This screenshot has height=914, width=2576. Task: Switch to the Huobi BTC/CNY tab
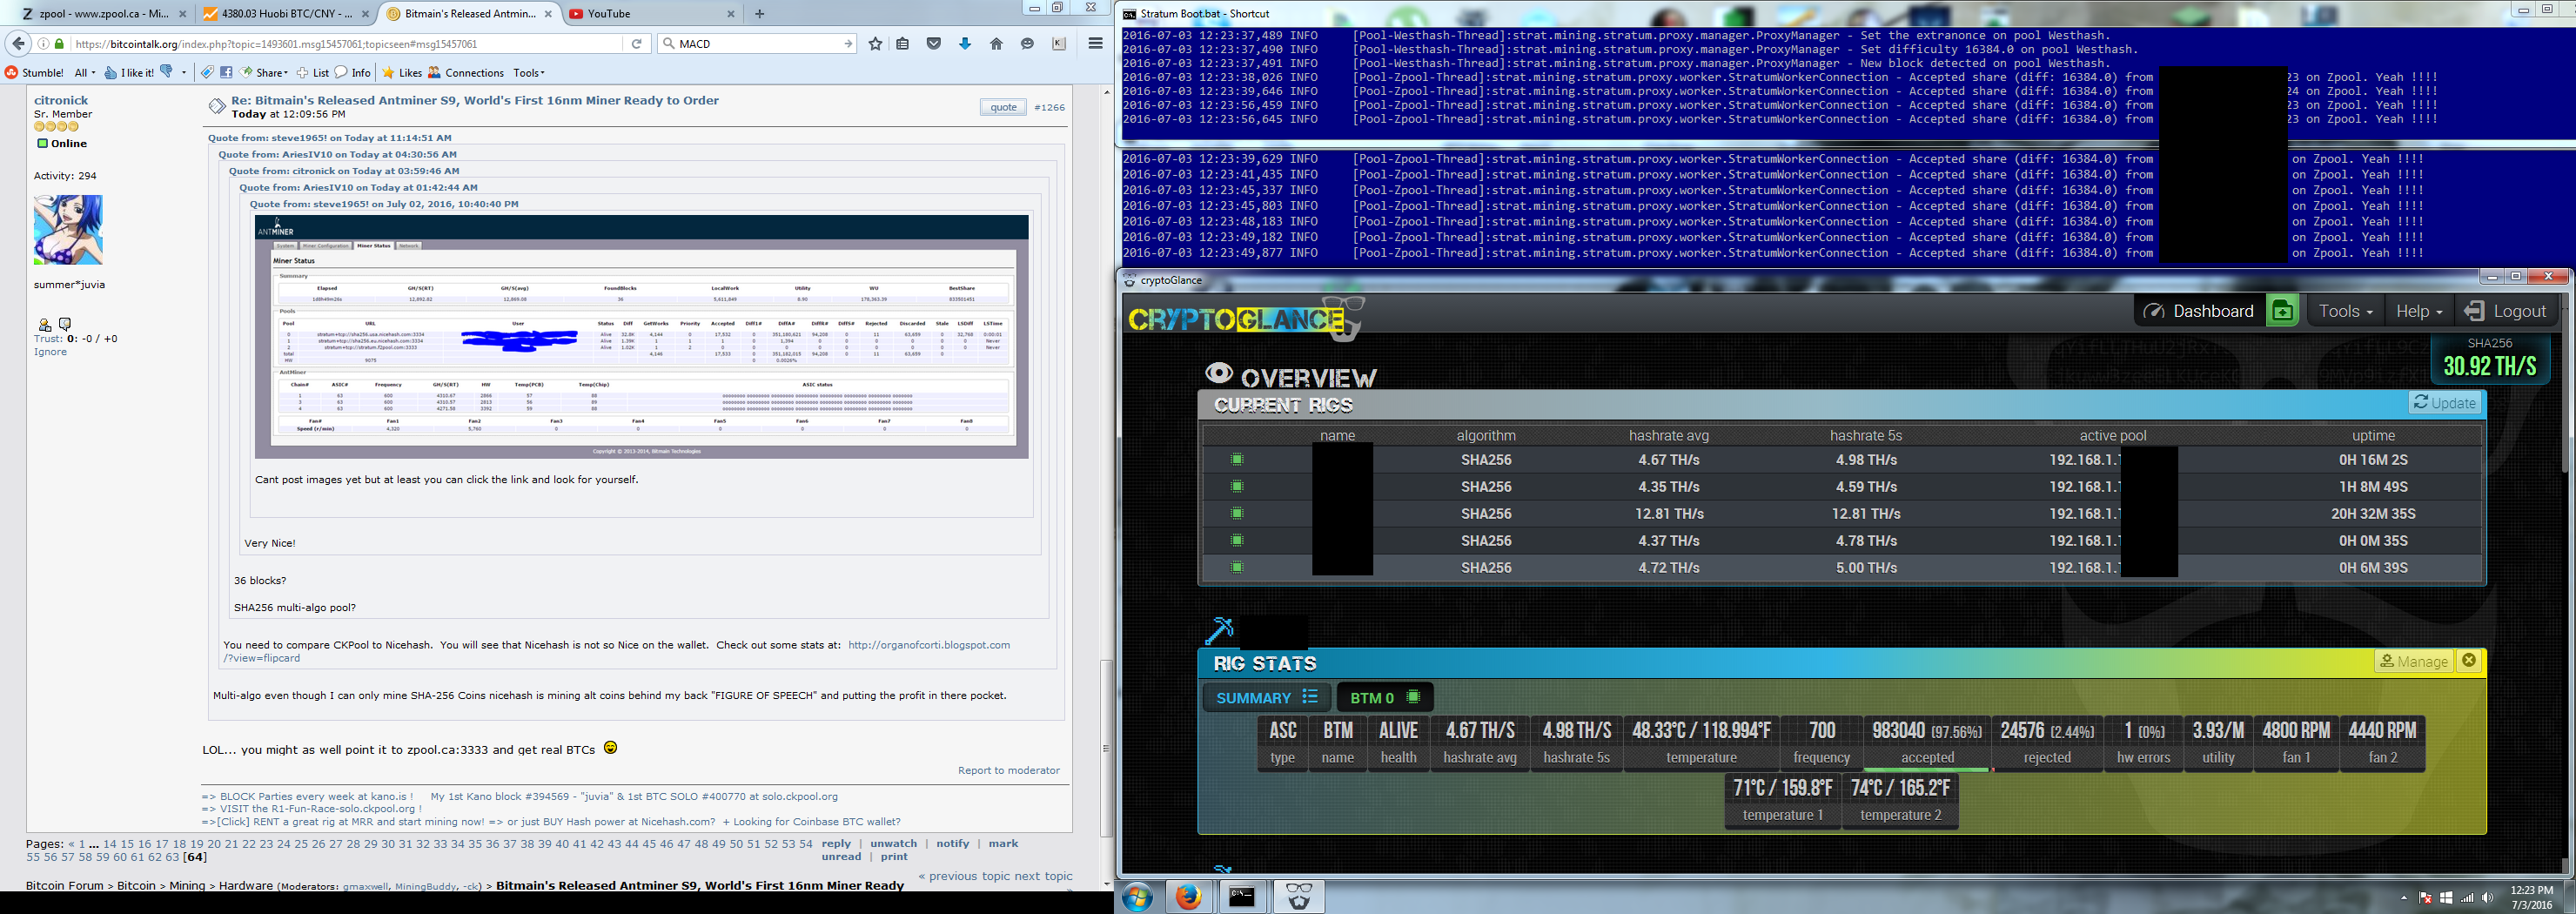(286, 14)
